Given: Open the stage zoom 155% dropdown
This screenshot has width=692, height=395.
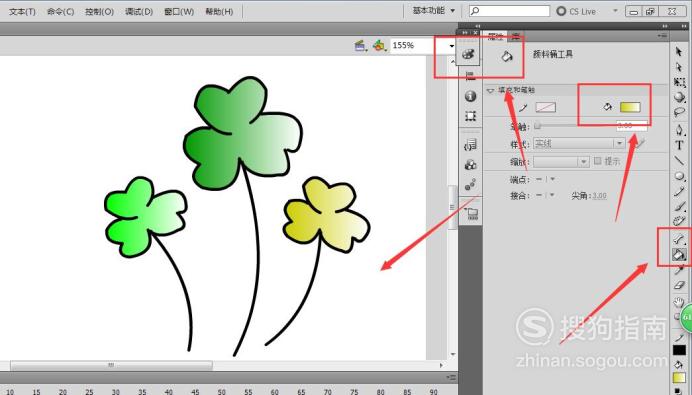Looking at the screenshot, I should 451,46.
